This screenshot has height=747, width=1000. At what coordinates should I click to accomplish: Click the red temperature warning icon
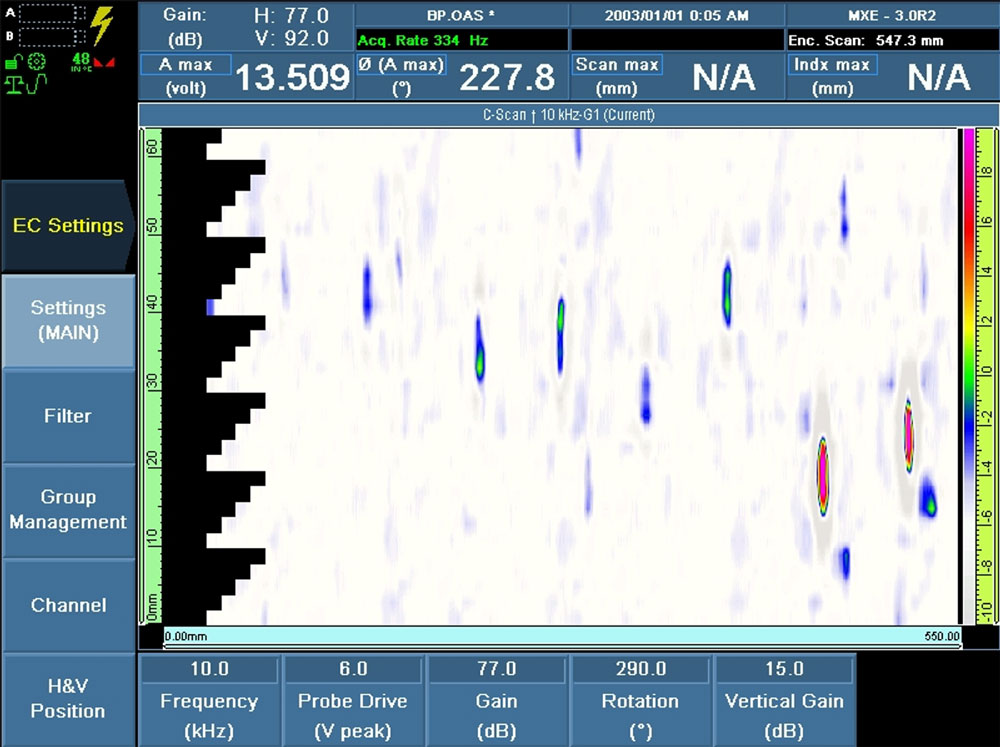click(x=104, y=63)
